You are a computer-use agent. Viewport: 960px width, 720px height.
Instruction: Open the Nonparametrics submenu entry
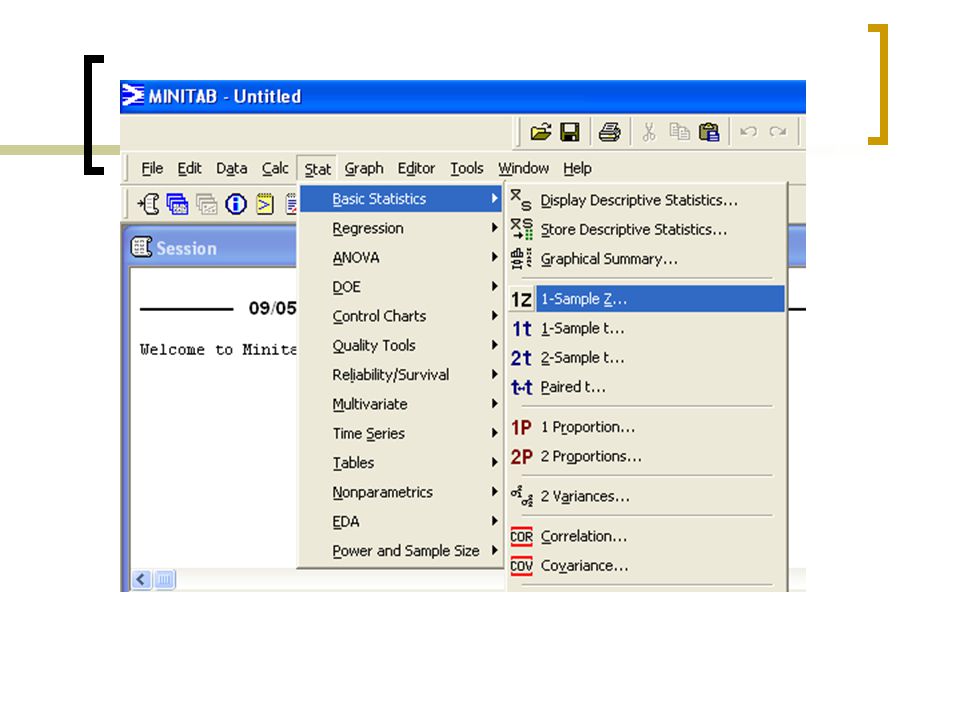click(x=401, y=492)
